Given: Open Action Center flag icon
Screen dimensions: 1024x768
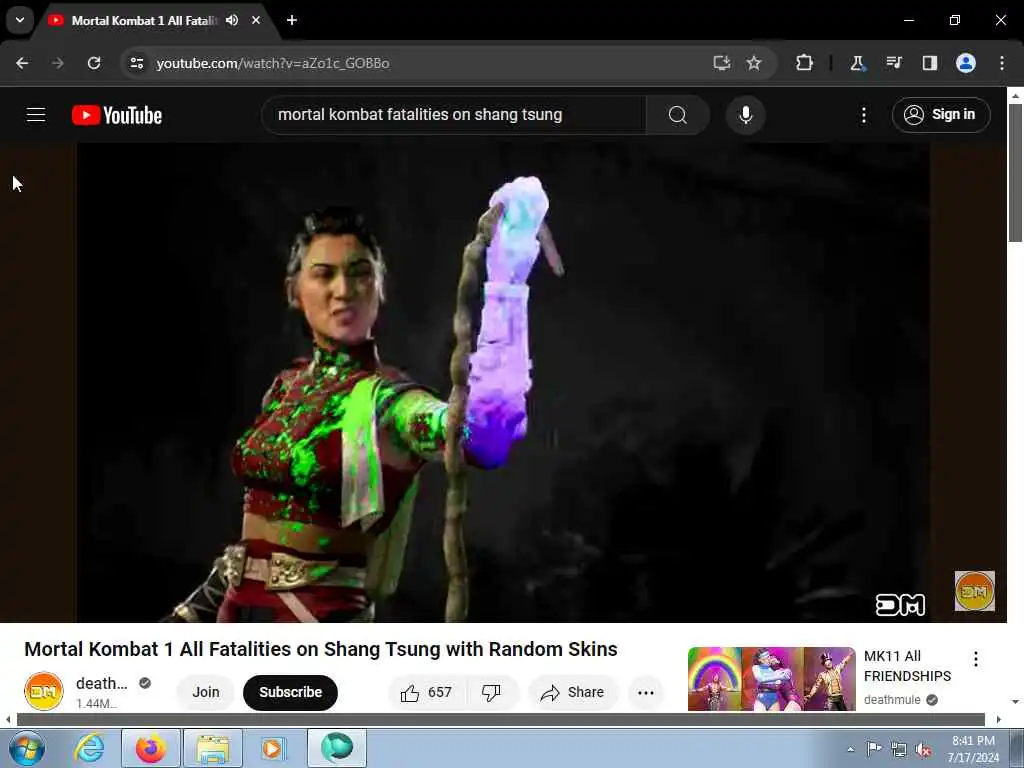Looking at the screenshot, I should click(874, 749).
